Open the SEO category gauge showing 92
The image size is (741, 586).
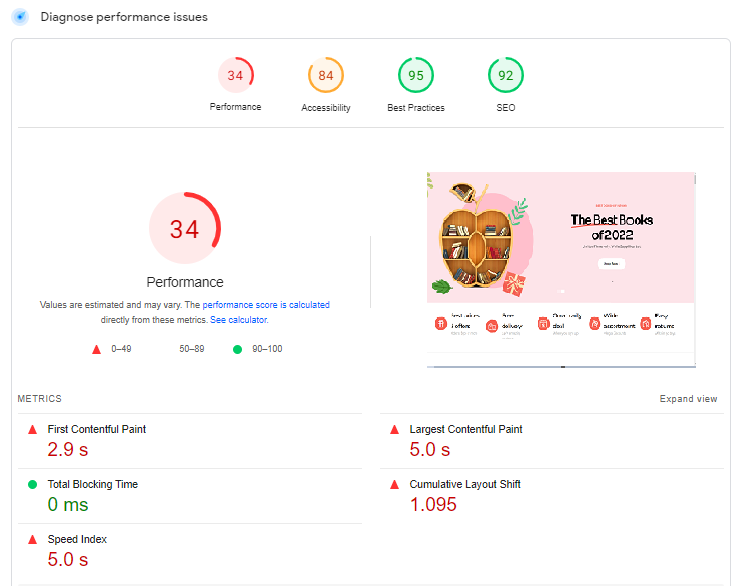tap(505, 75)
